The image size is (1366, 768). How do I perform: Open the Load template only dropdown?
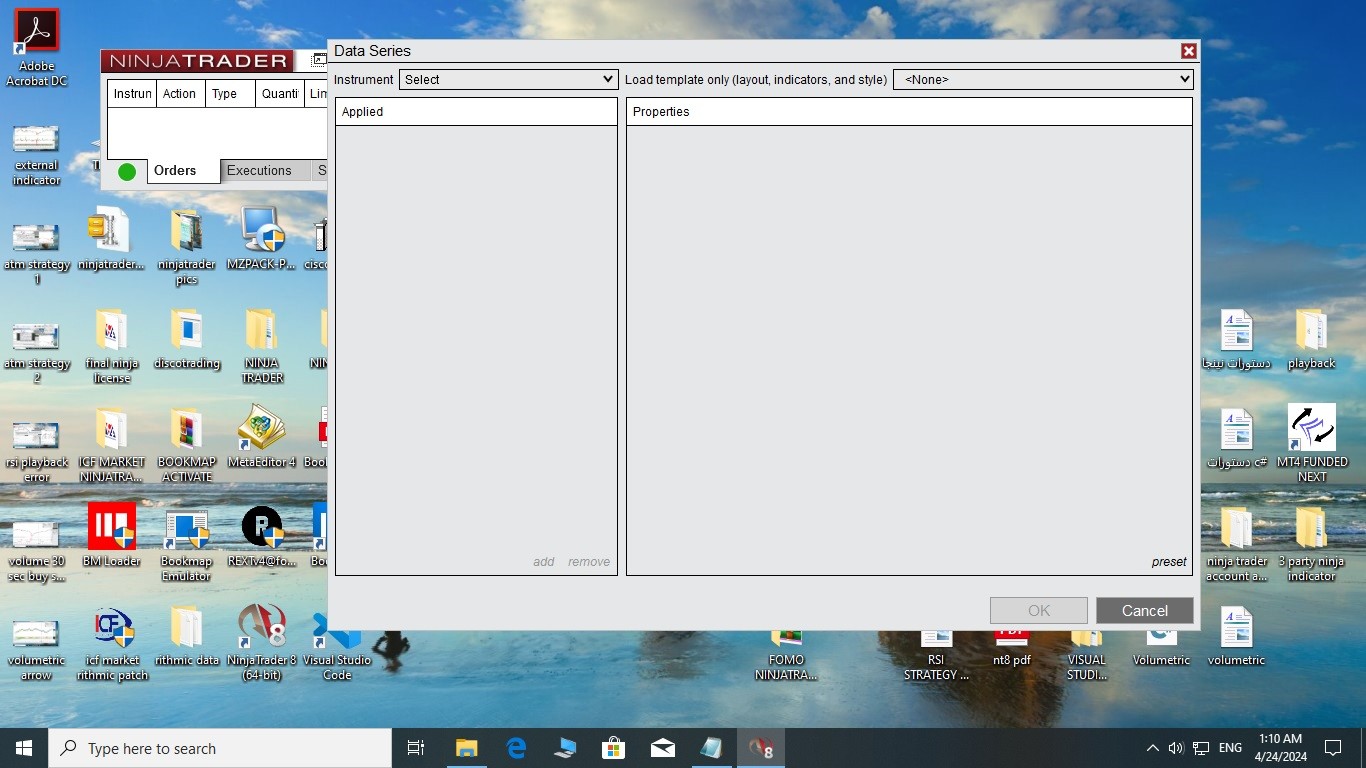pyautogui.click(x=1043, y=79)
